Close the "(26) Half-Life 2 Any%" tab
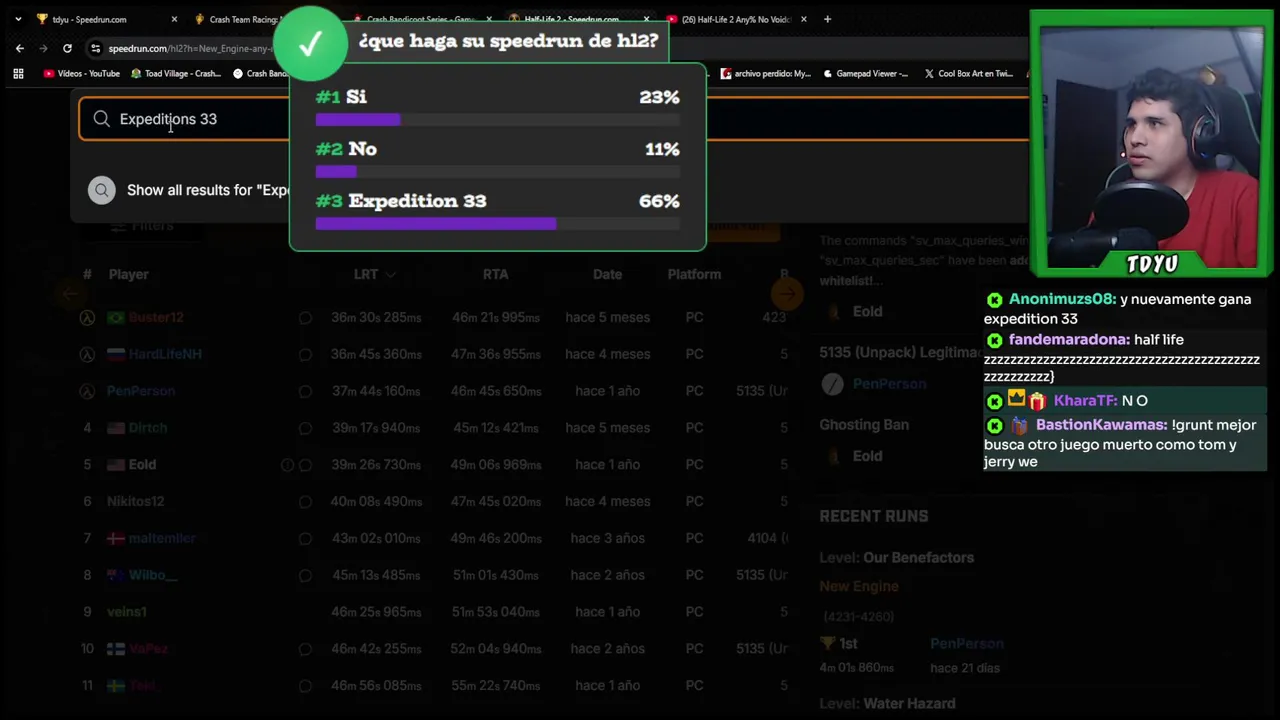This screenshot has width=1280, height=720. click(x=803, y=19)
